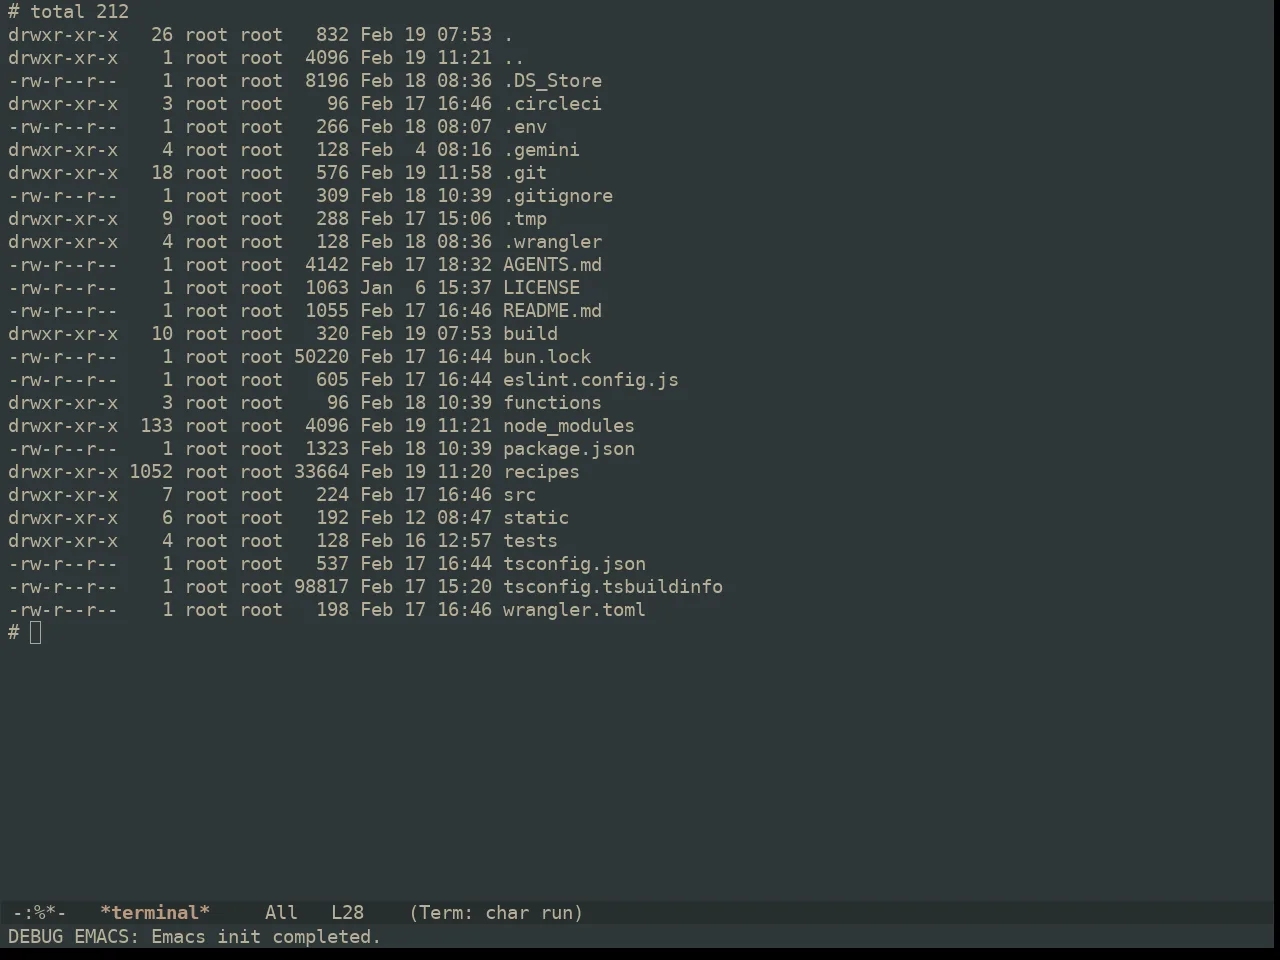
Task: Click the 98817 size of tsconfig.tsbuildinfo
Action: coord(321,587)
